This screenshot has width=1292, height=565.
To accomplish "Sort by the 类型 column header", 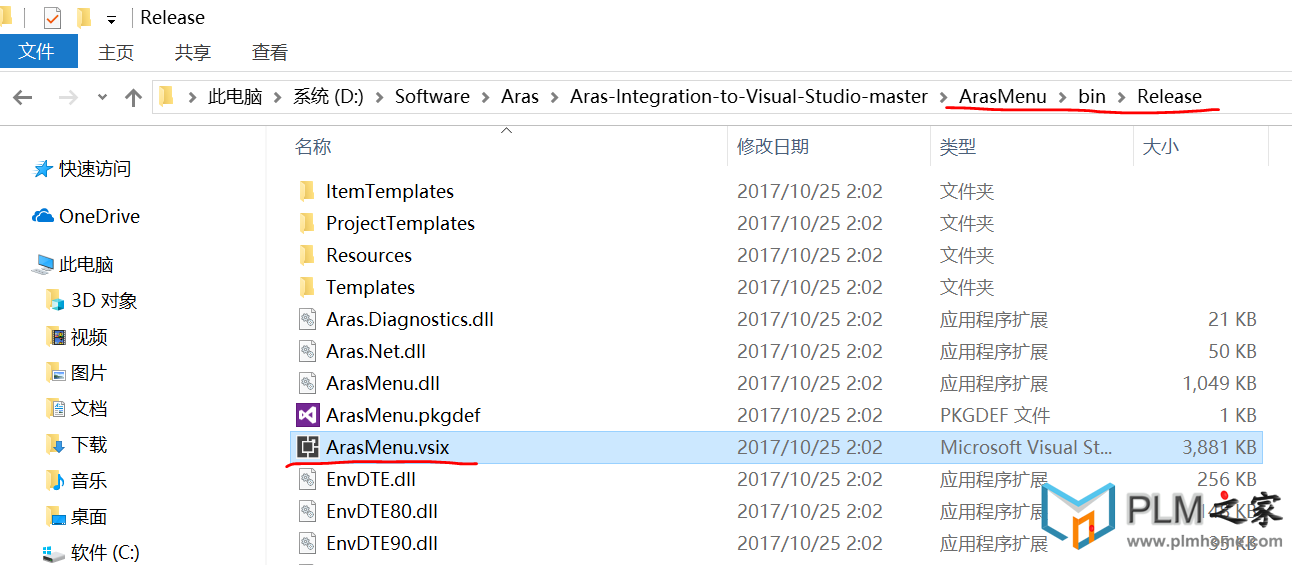I will 958,147.
